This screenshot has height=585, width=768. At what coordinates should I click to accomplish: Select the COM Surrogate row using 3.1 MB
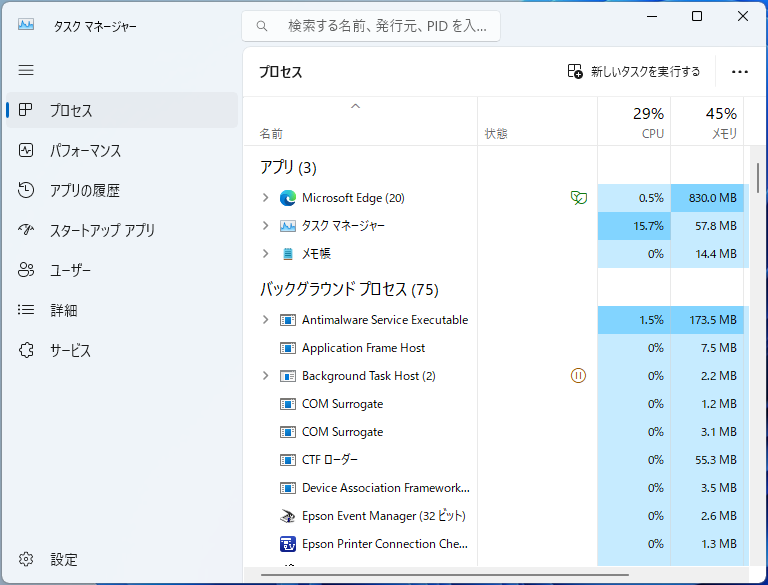496,432
